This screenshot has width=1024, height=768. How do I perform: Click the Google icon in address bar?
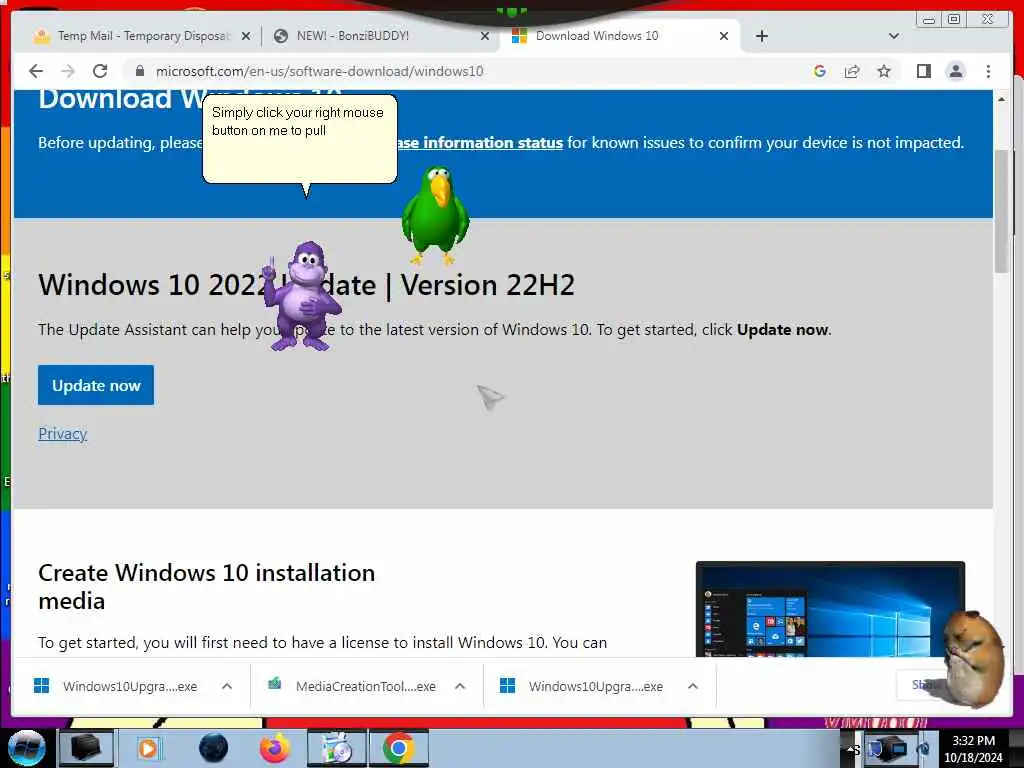[x=820, y=71]
